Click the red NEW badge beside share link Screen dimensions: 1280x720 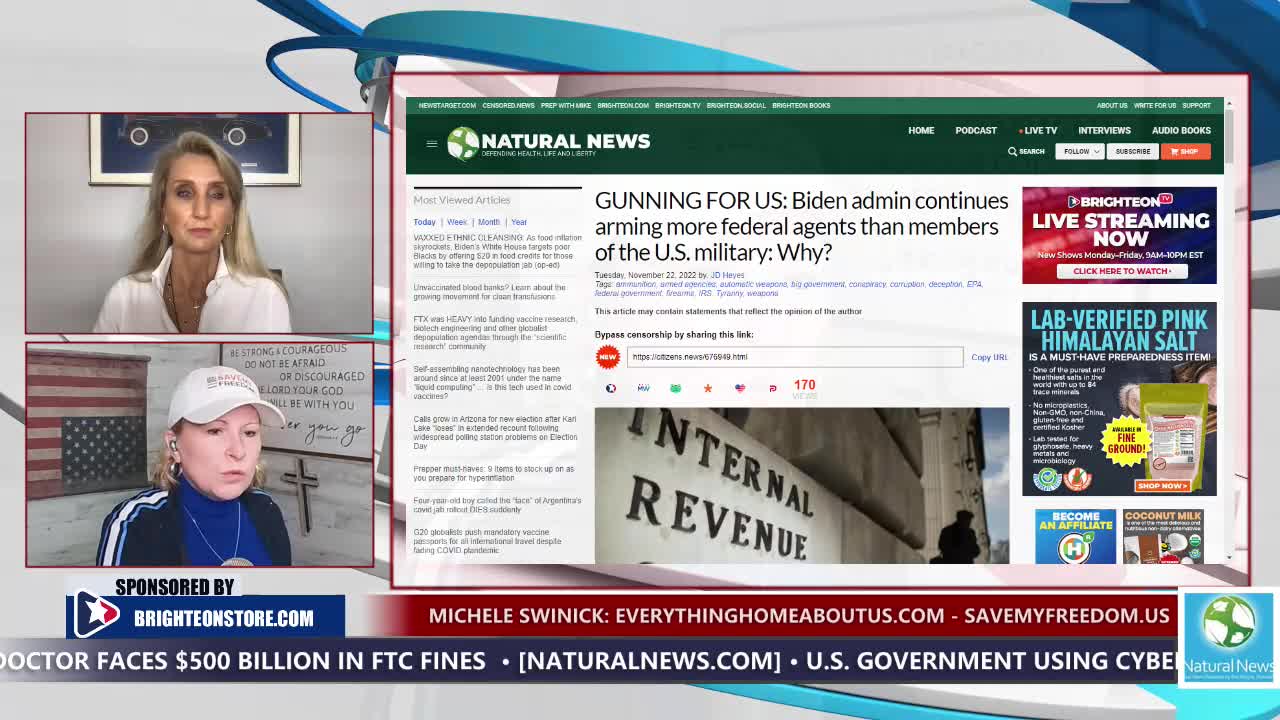[607, 357]
